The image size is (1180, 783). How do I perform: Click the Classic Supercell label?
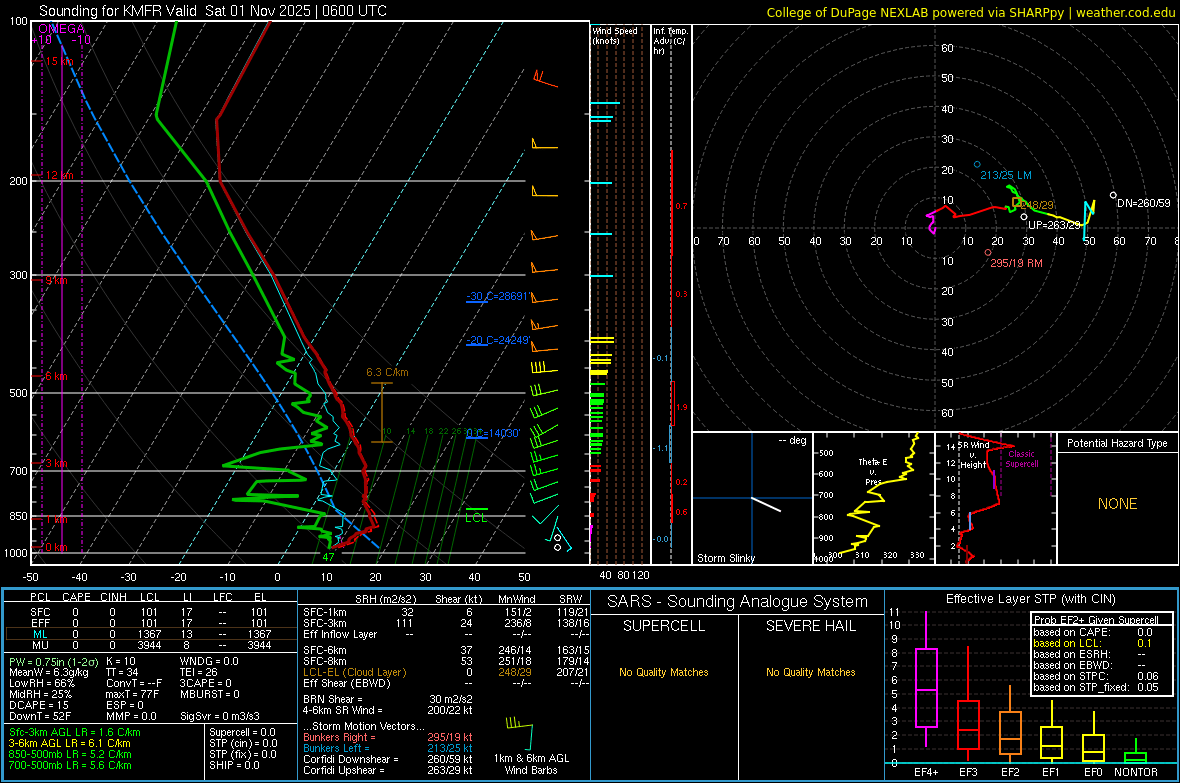[1022, 459]
